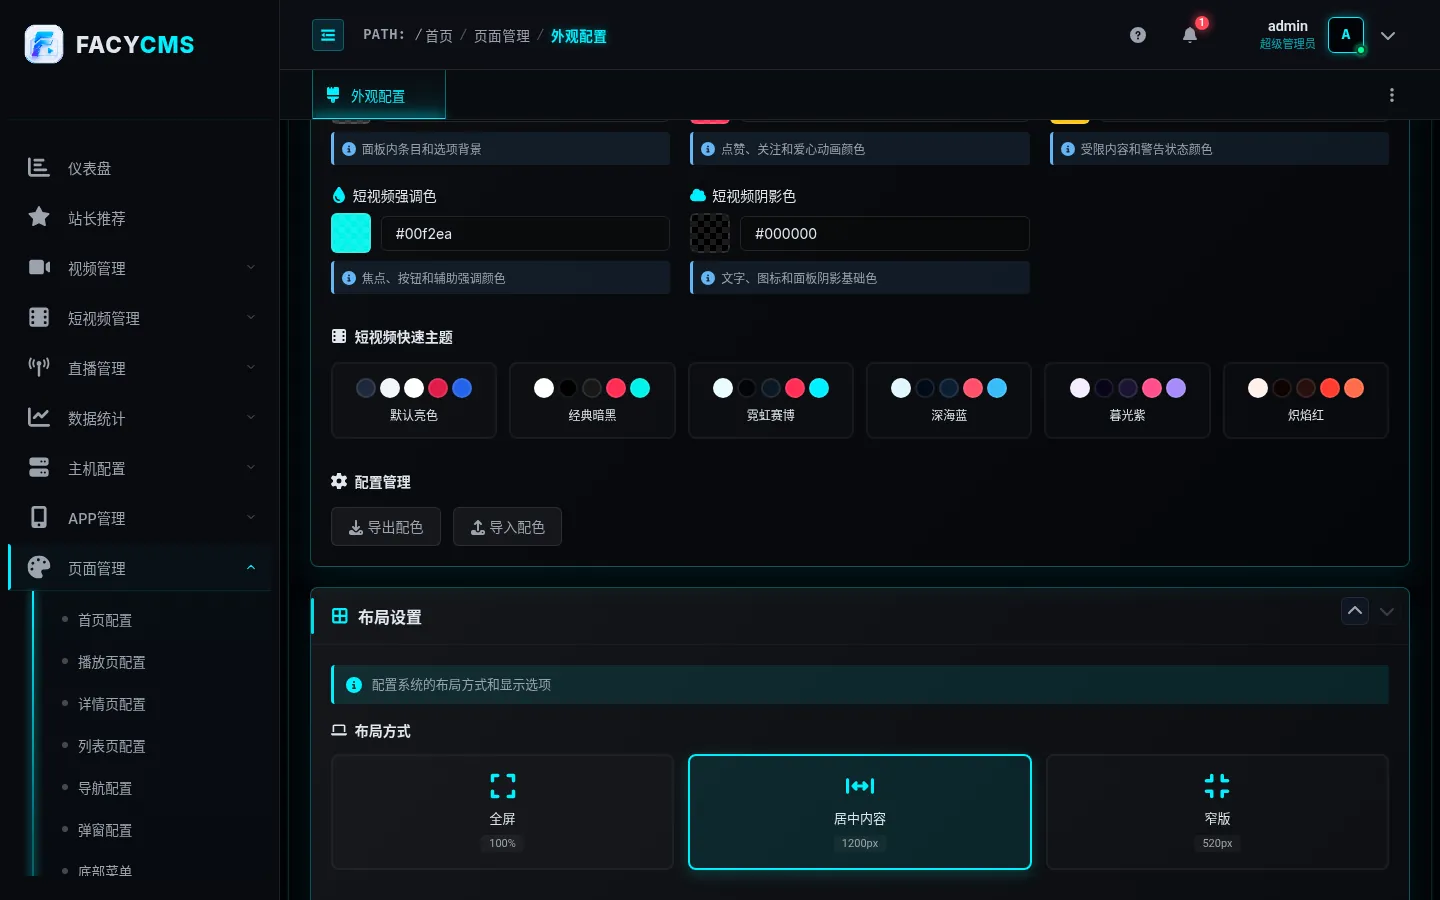Collapse the 布局设置 panel with up chevron
Image resolution: width=1440 pixels, height=900 pixels.
1355,611
